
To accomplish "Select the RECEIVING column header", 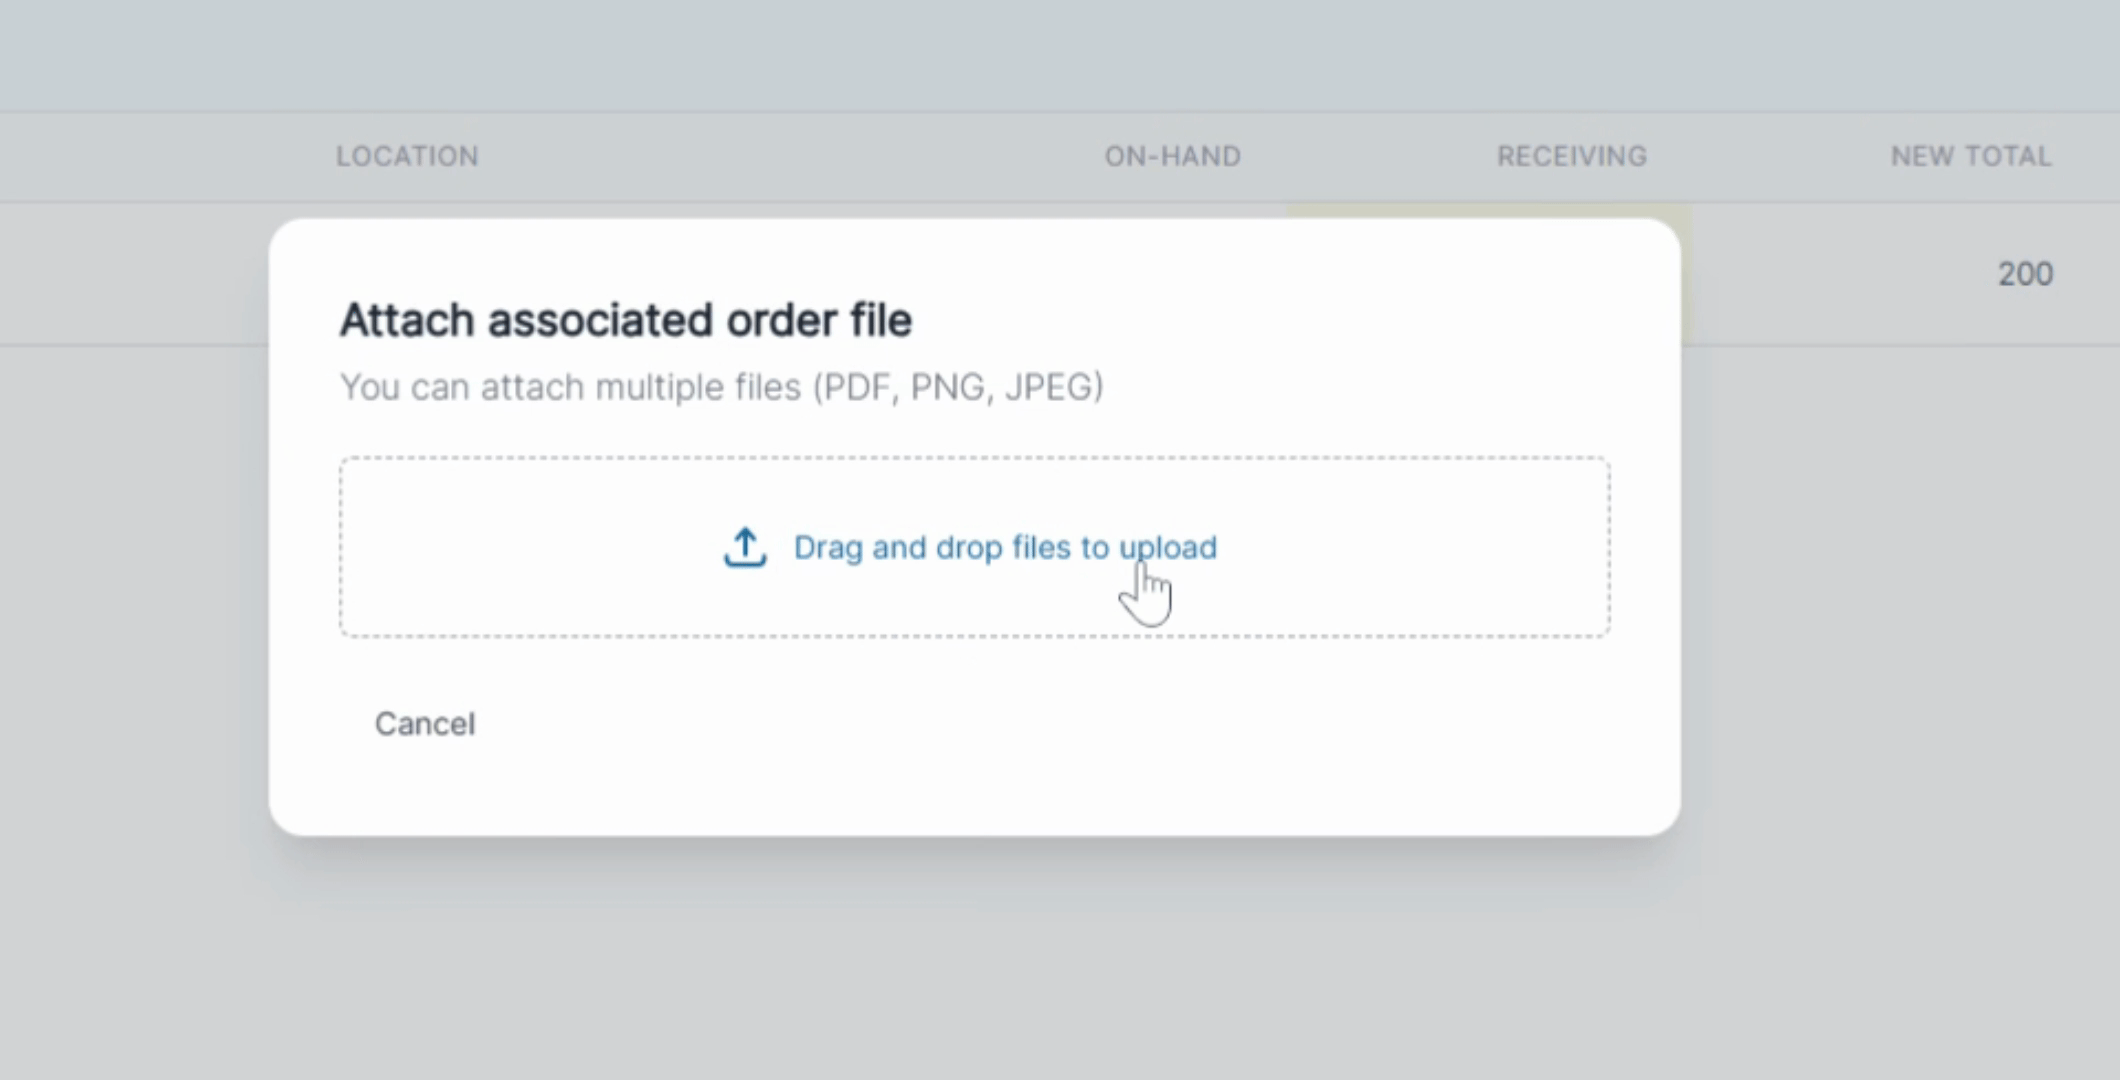I will click(1572, 156).
